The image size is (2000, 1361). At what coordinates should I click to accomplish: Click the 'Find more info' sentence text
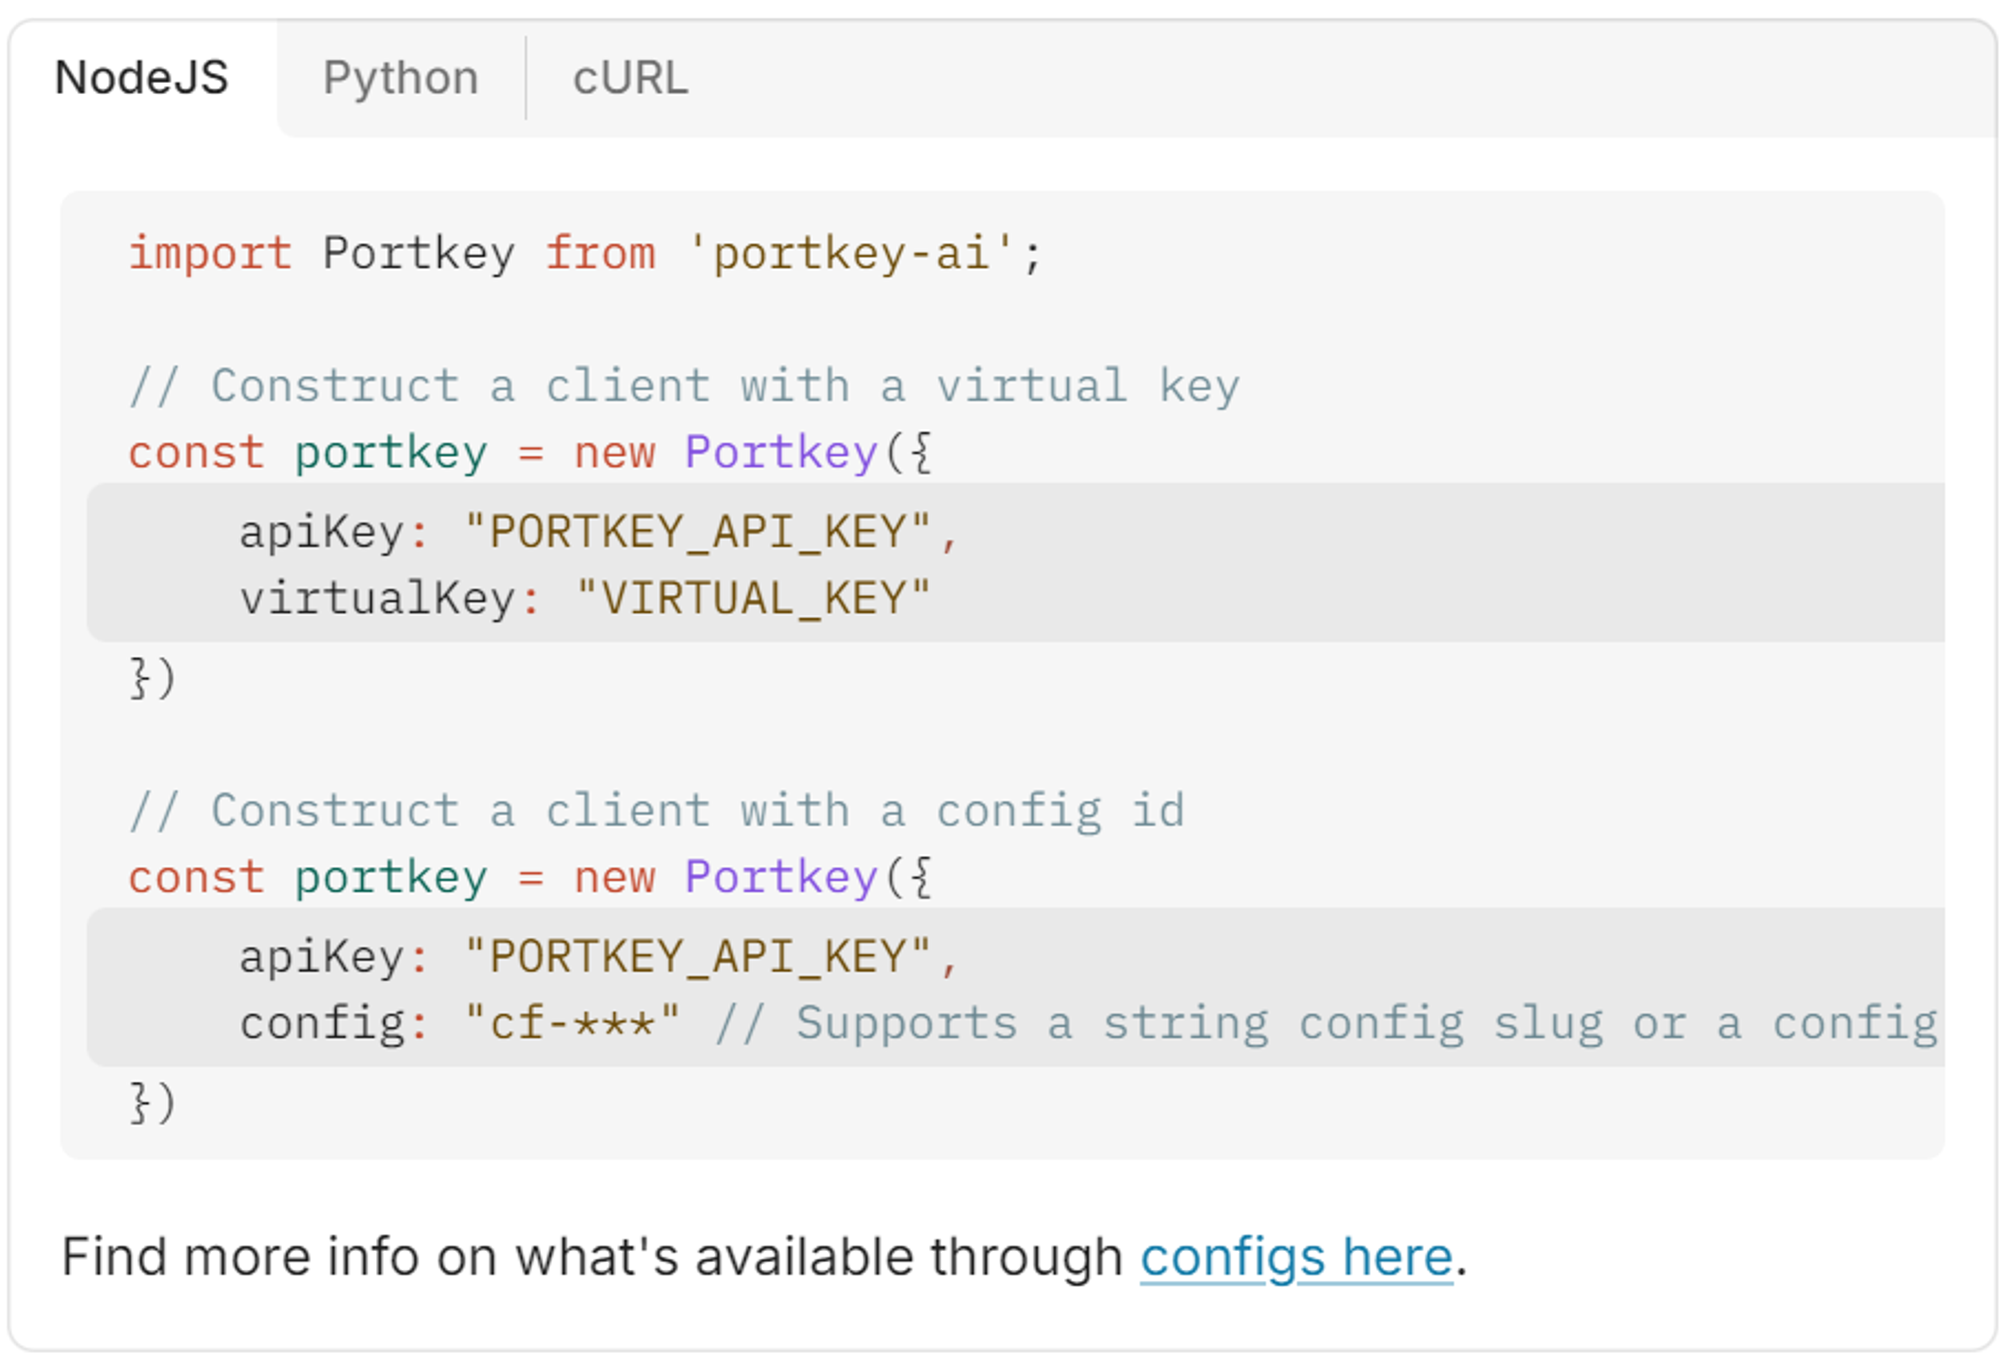(590, 1257)
